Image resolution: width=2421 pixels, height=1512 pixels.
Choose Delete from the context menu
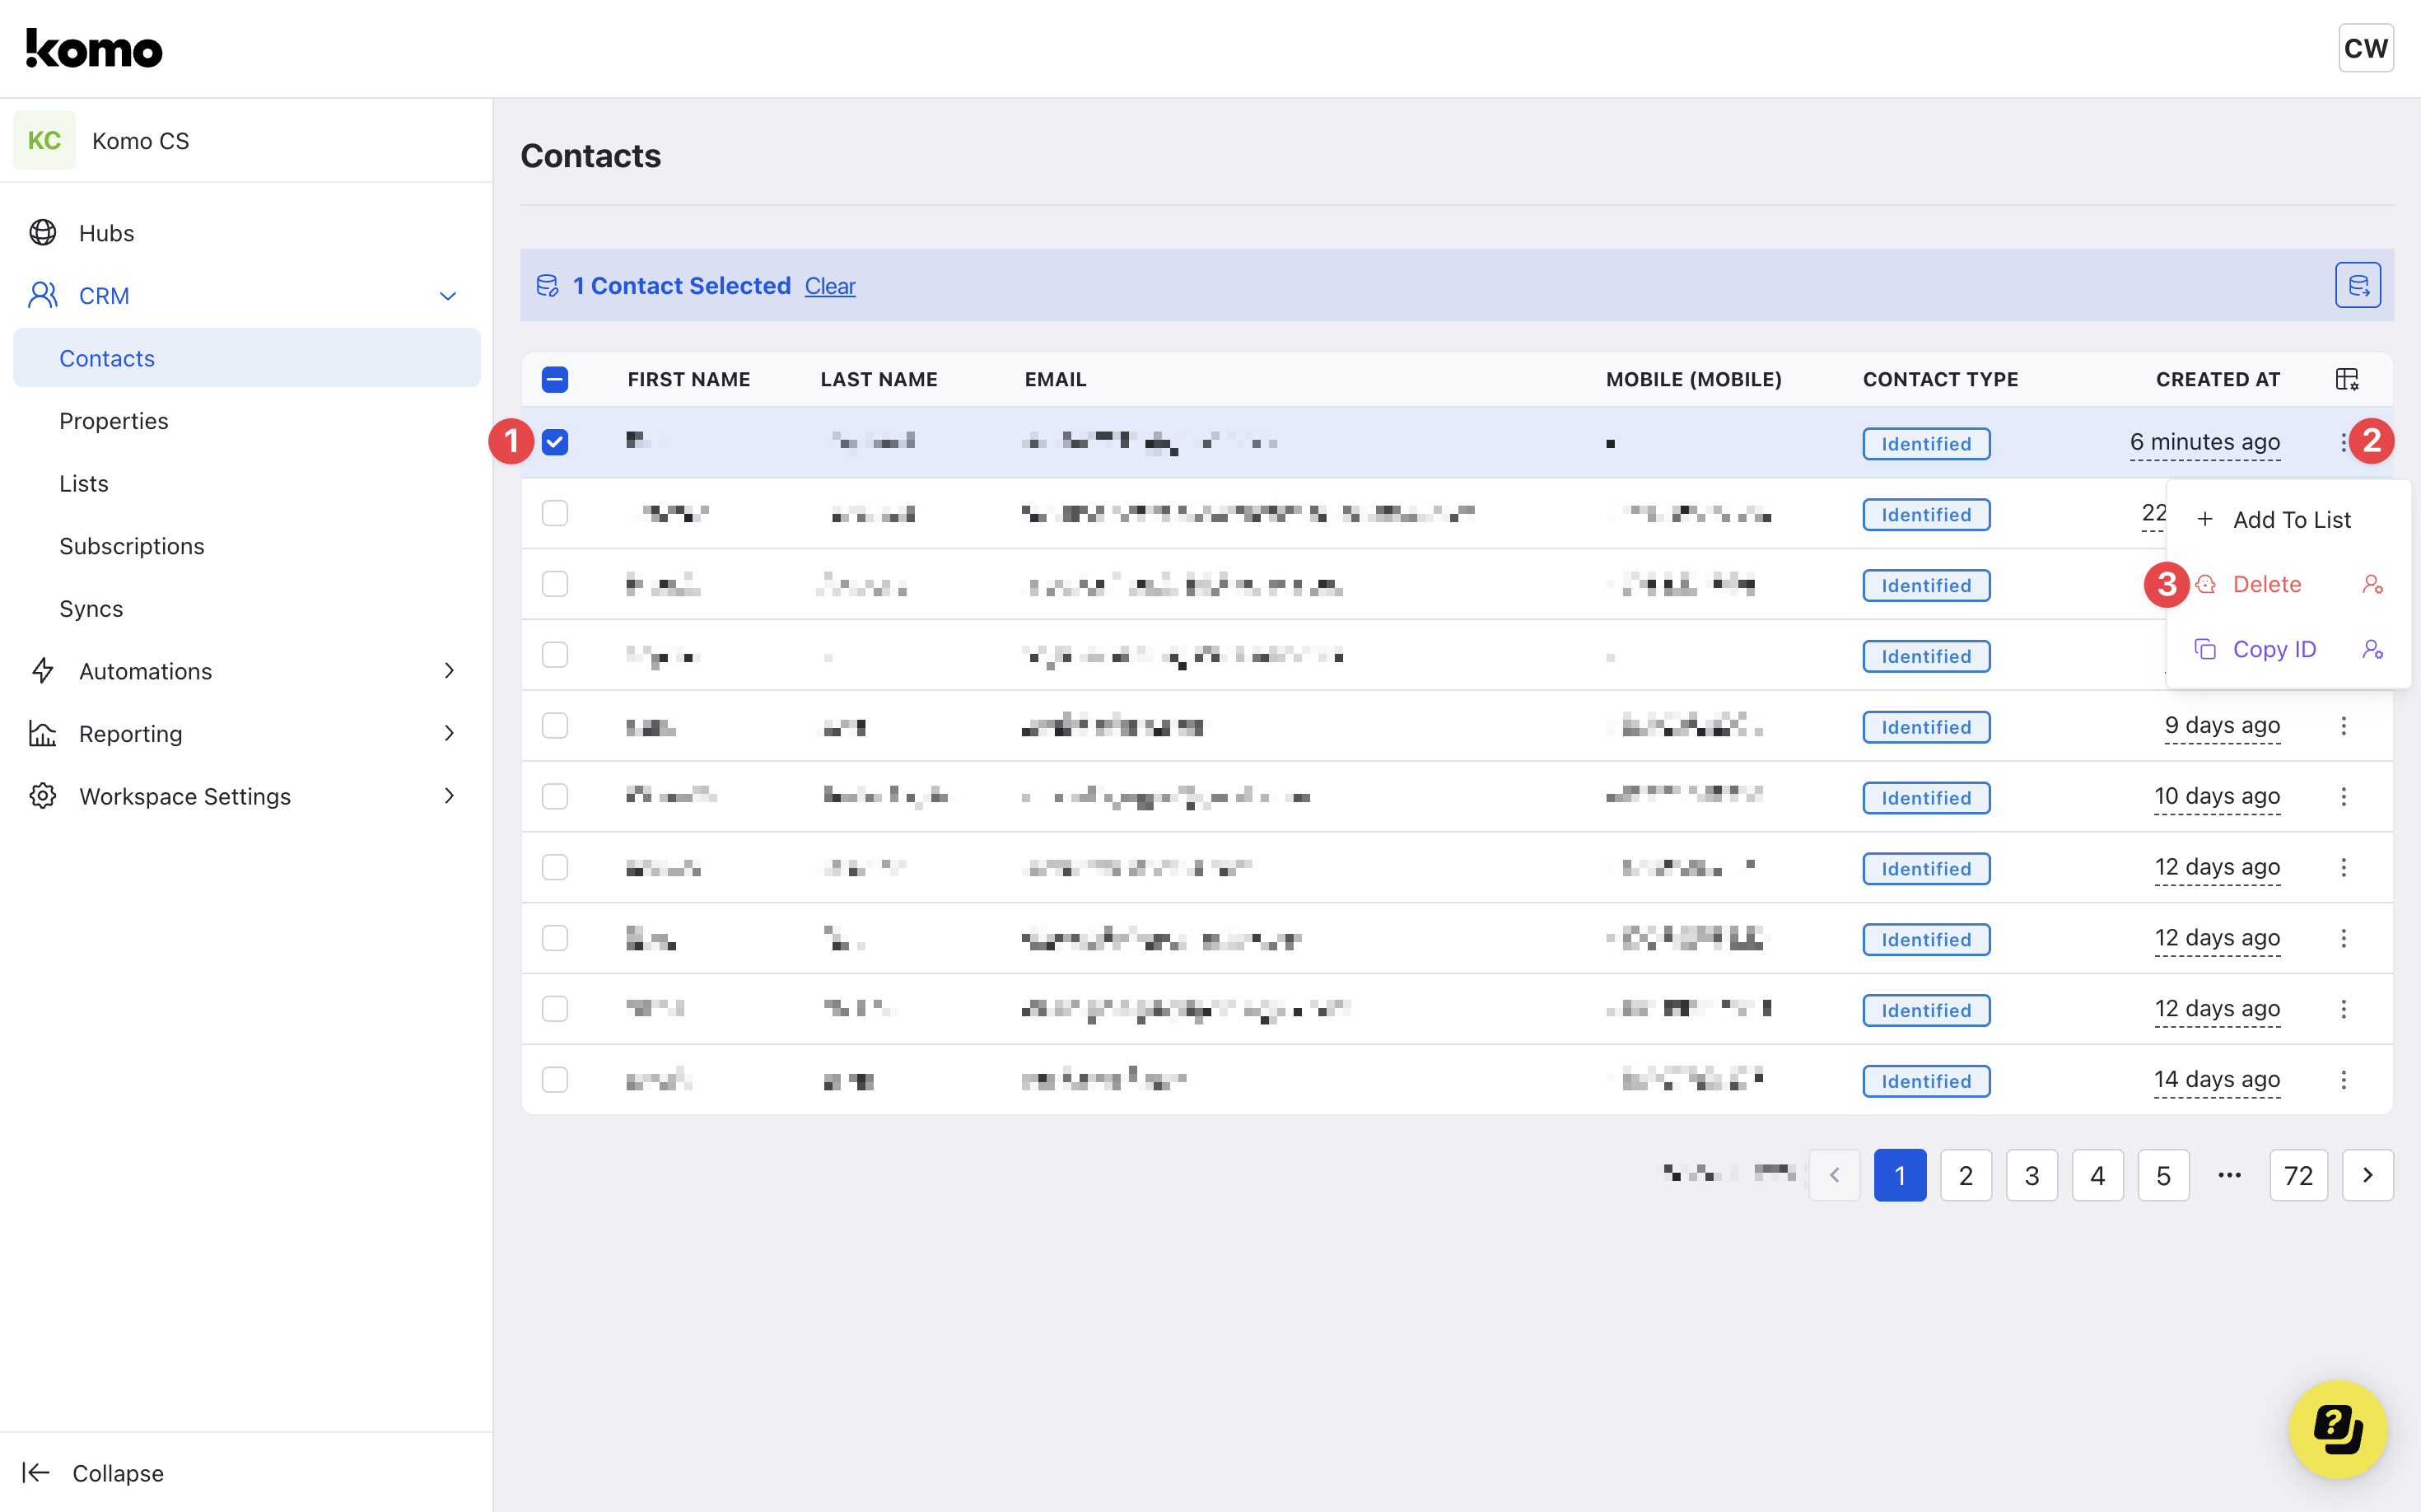(x=2266, y=584)
